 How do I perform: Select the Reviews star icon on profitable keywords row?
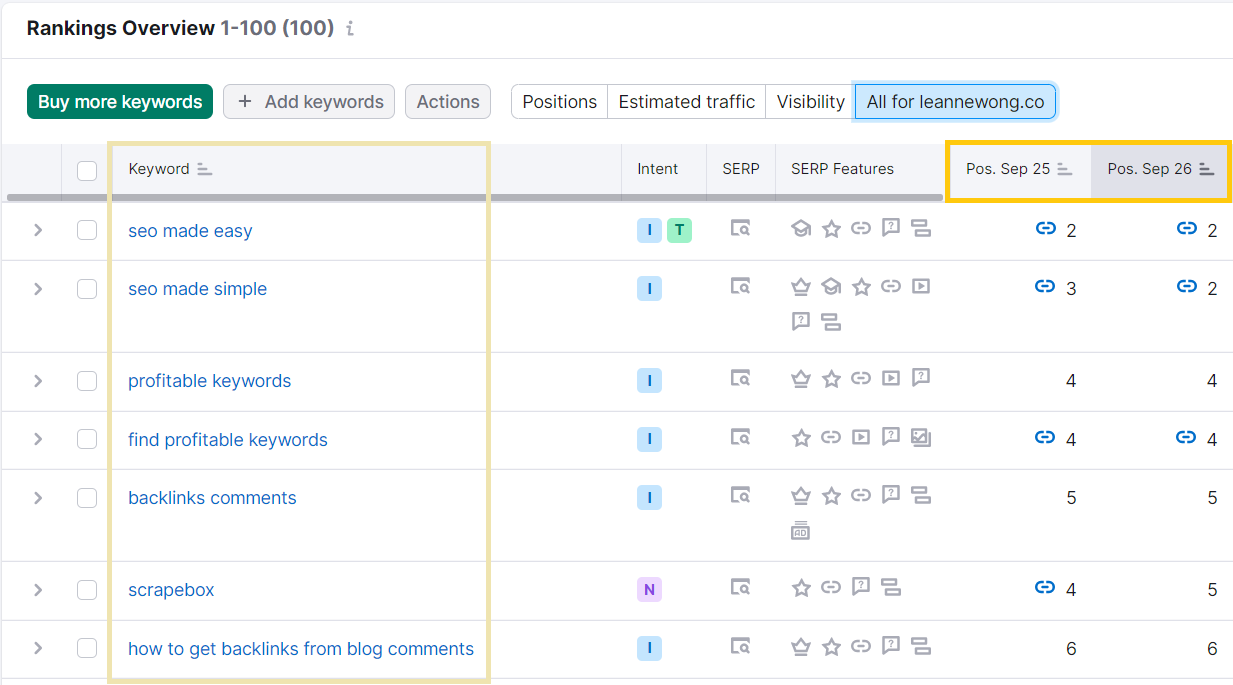point(831,380)
